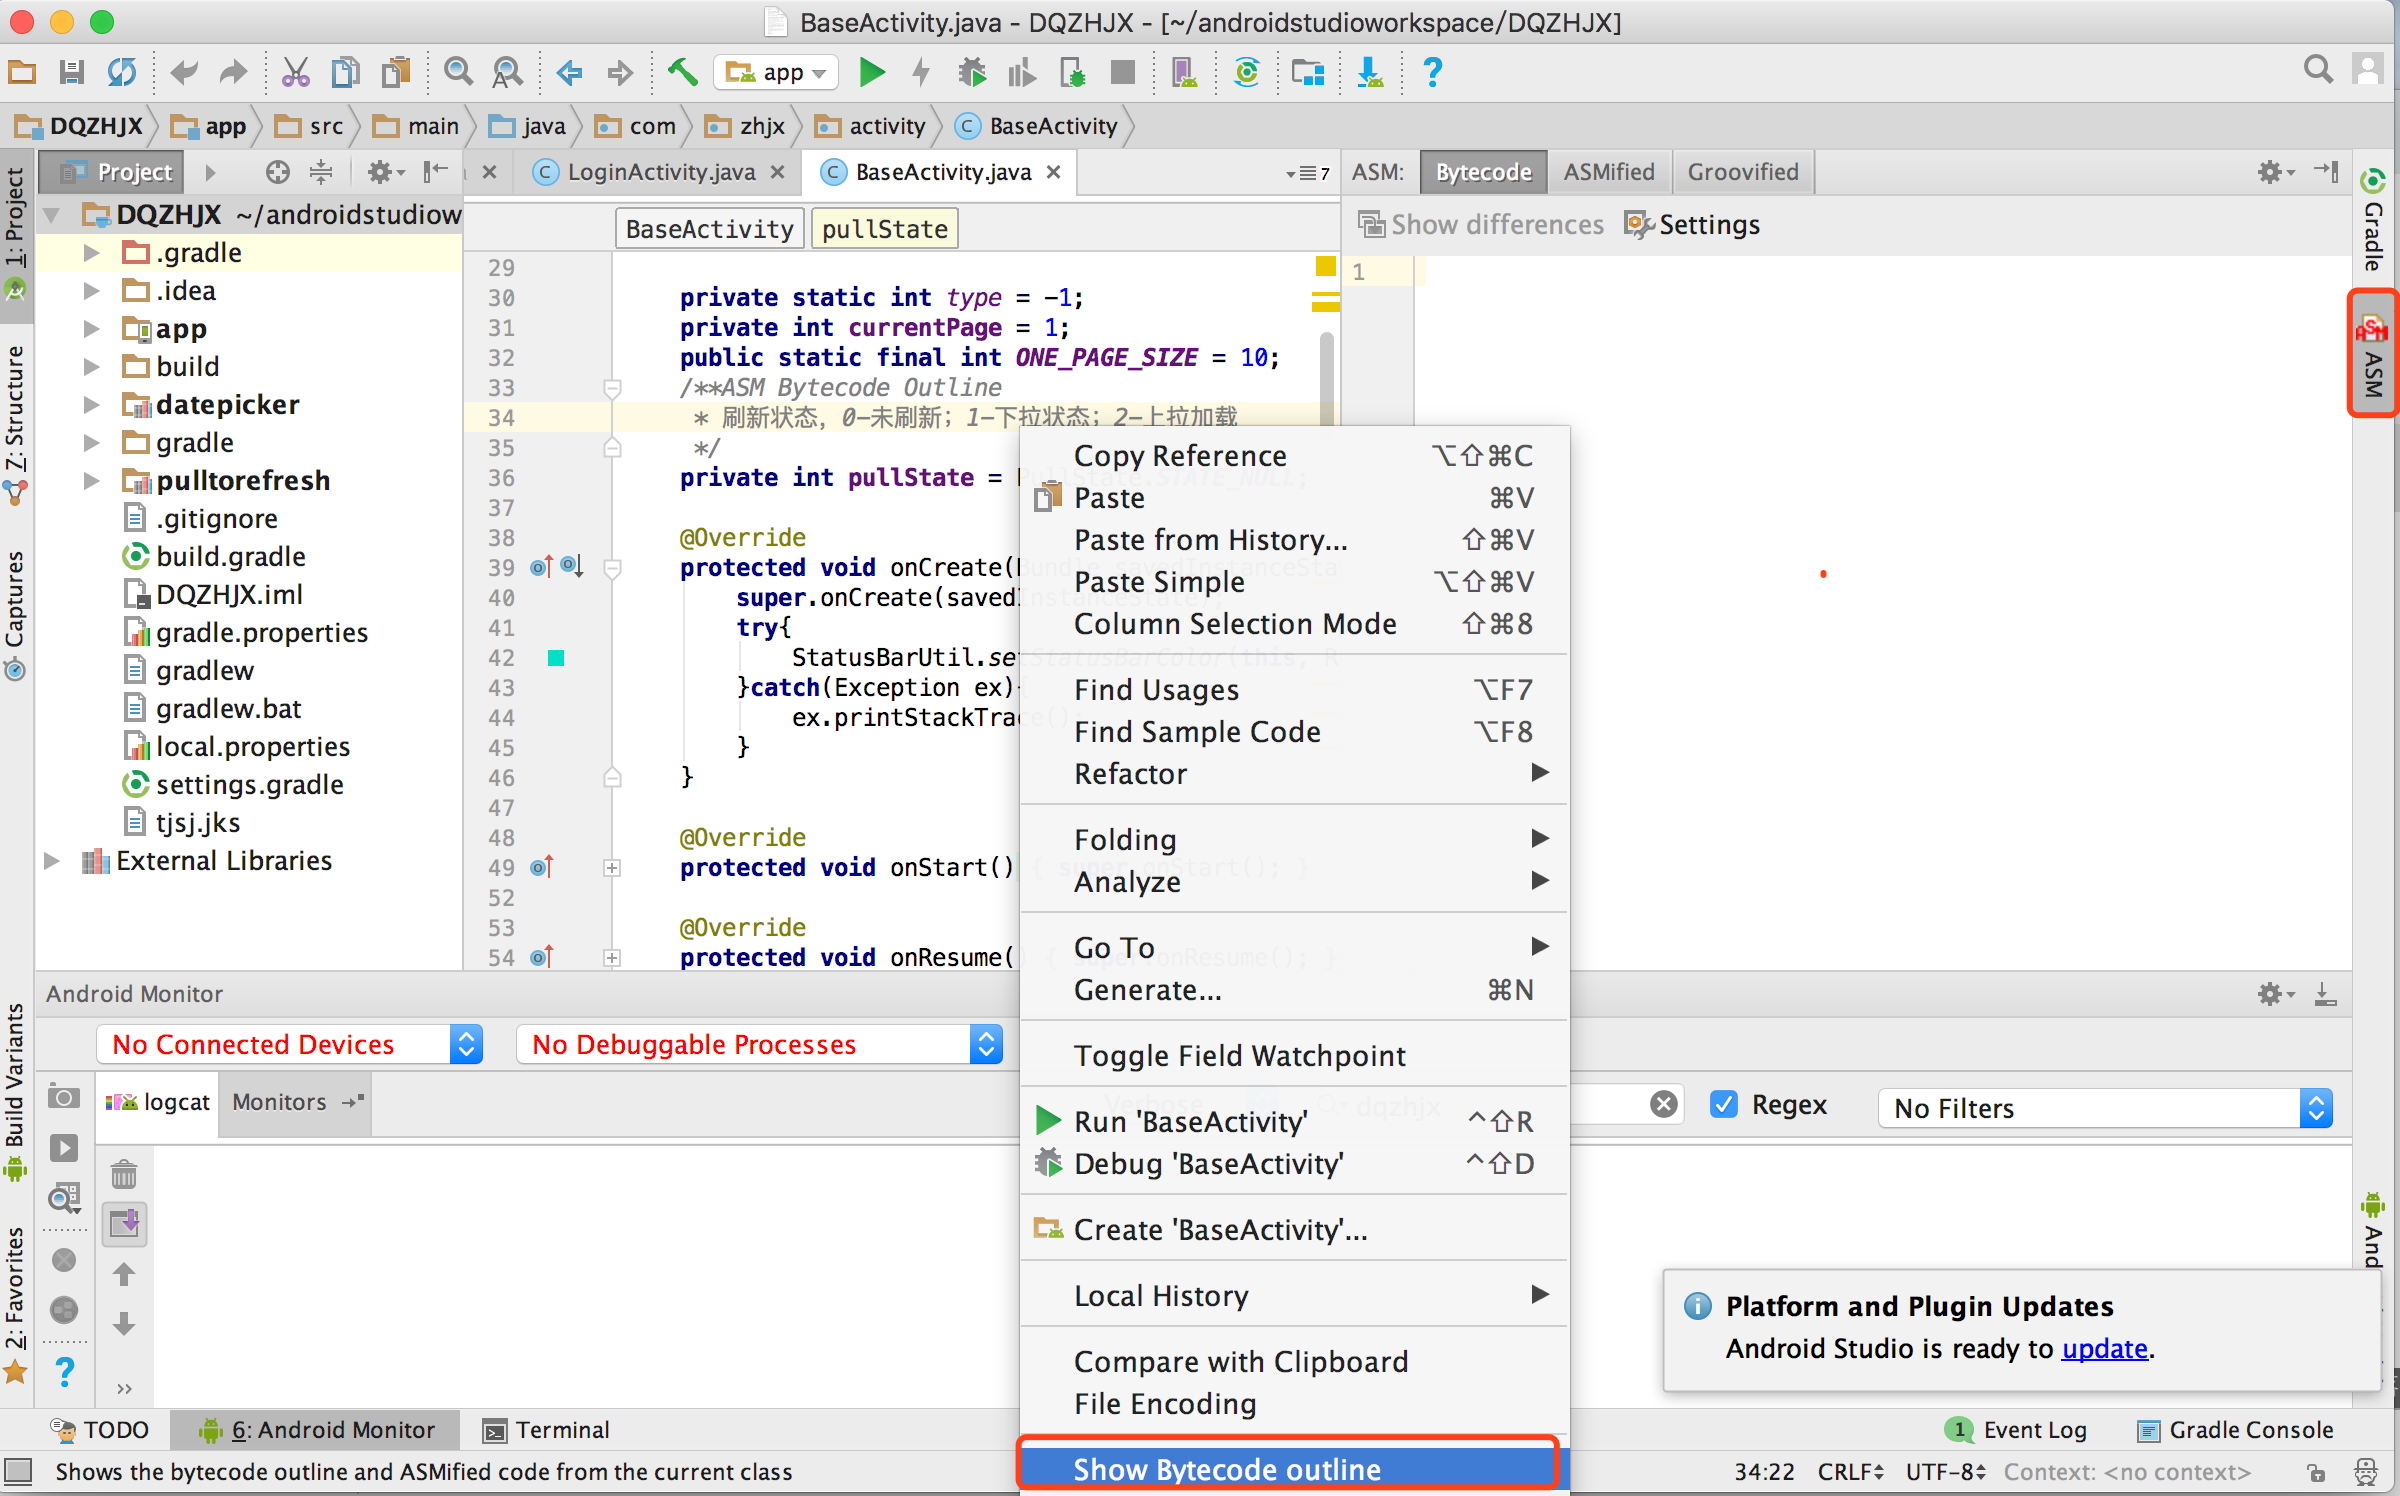Screen dimensions: 2400x1496
Task: Click the Gradle panel icon on right edge
Action: [x=2369, y=209]
